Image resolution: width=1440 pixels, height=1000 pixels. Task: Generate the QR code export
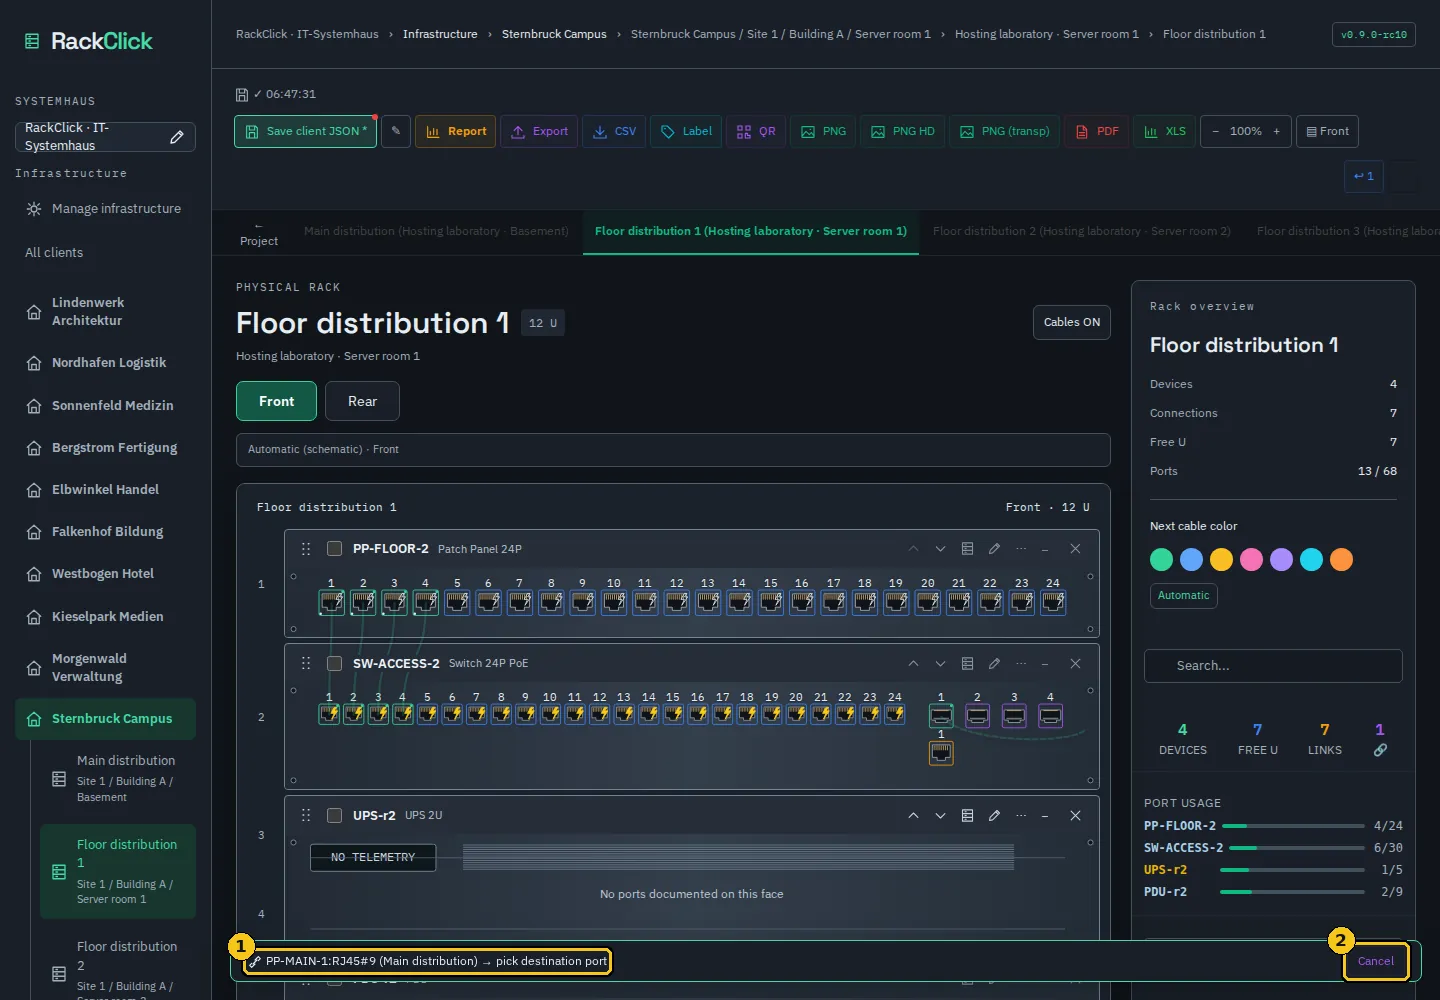[x=756, y=131]
